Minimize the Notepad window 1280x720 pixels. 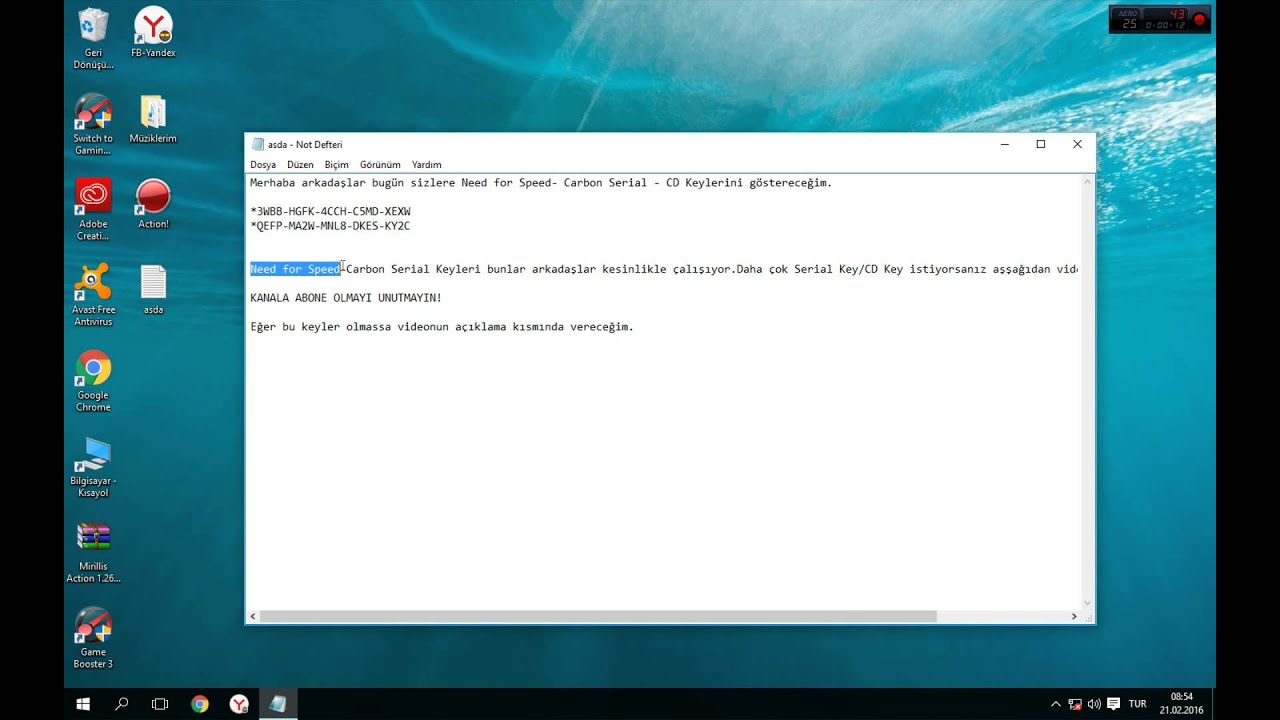click(x=1004, y=144)
